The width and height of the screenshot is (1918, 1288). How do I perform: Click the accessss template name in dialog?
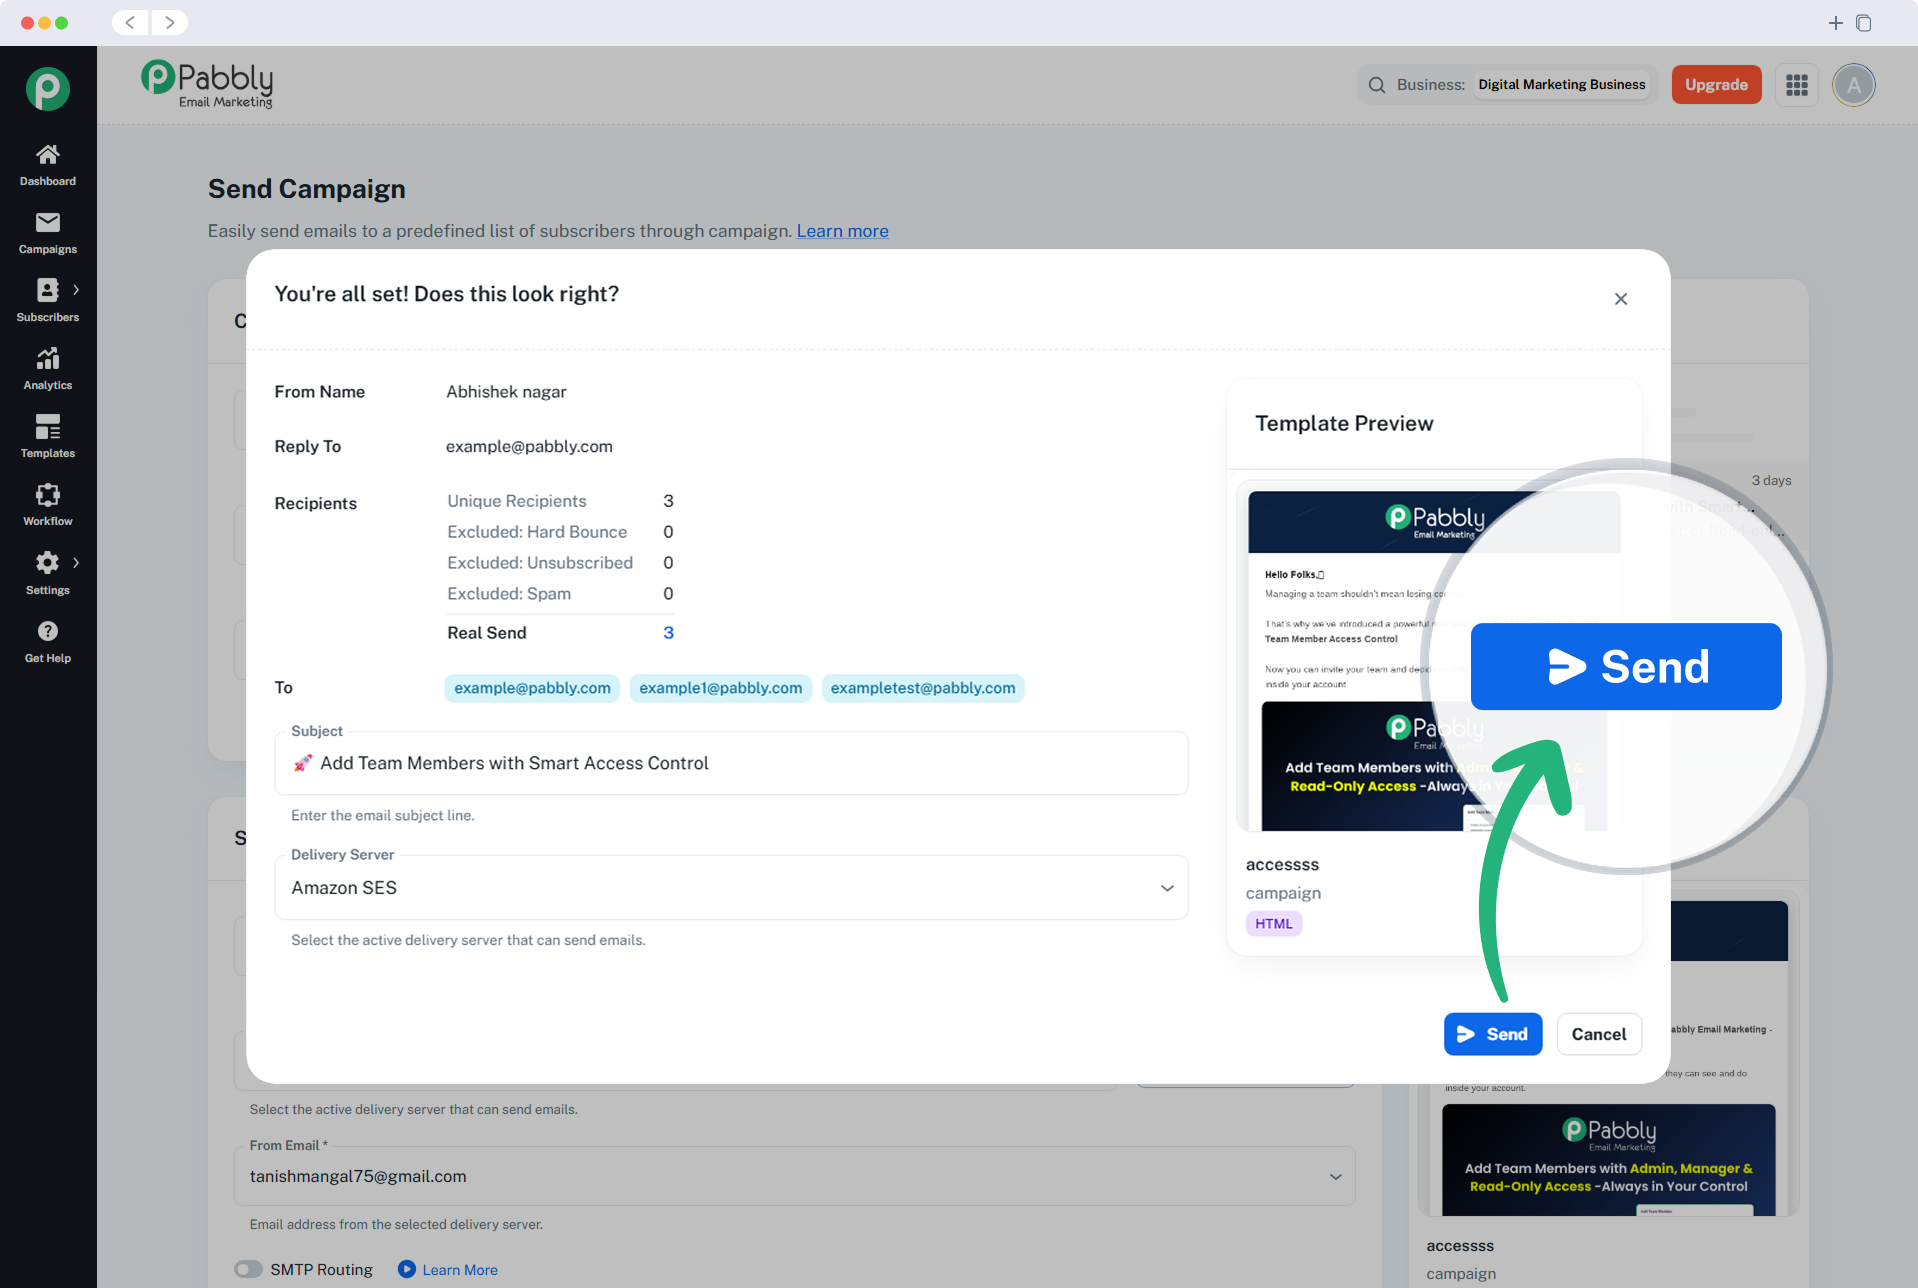coord(1282,864)
